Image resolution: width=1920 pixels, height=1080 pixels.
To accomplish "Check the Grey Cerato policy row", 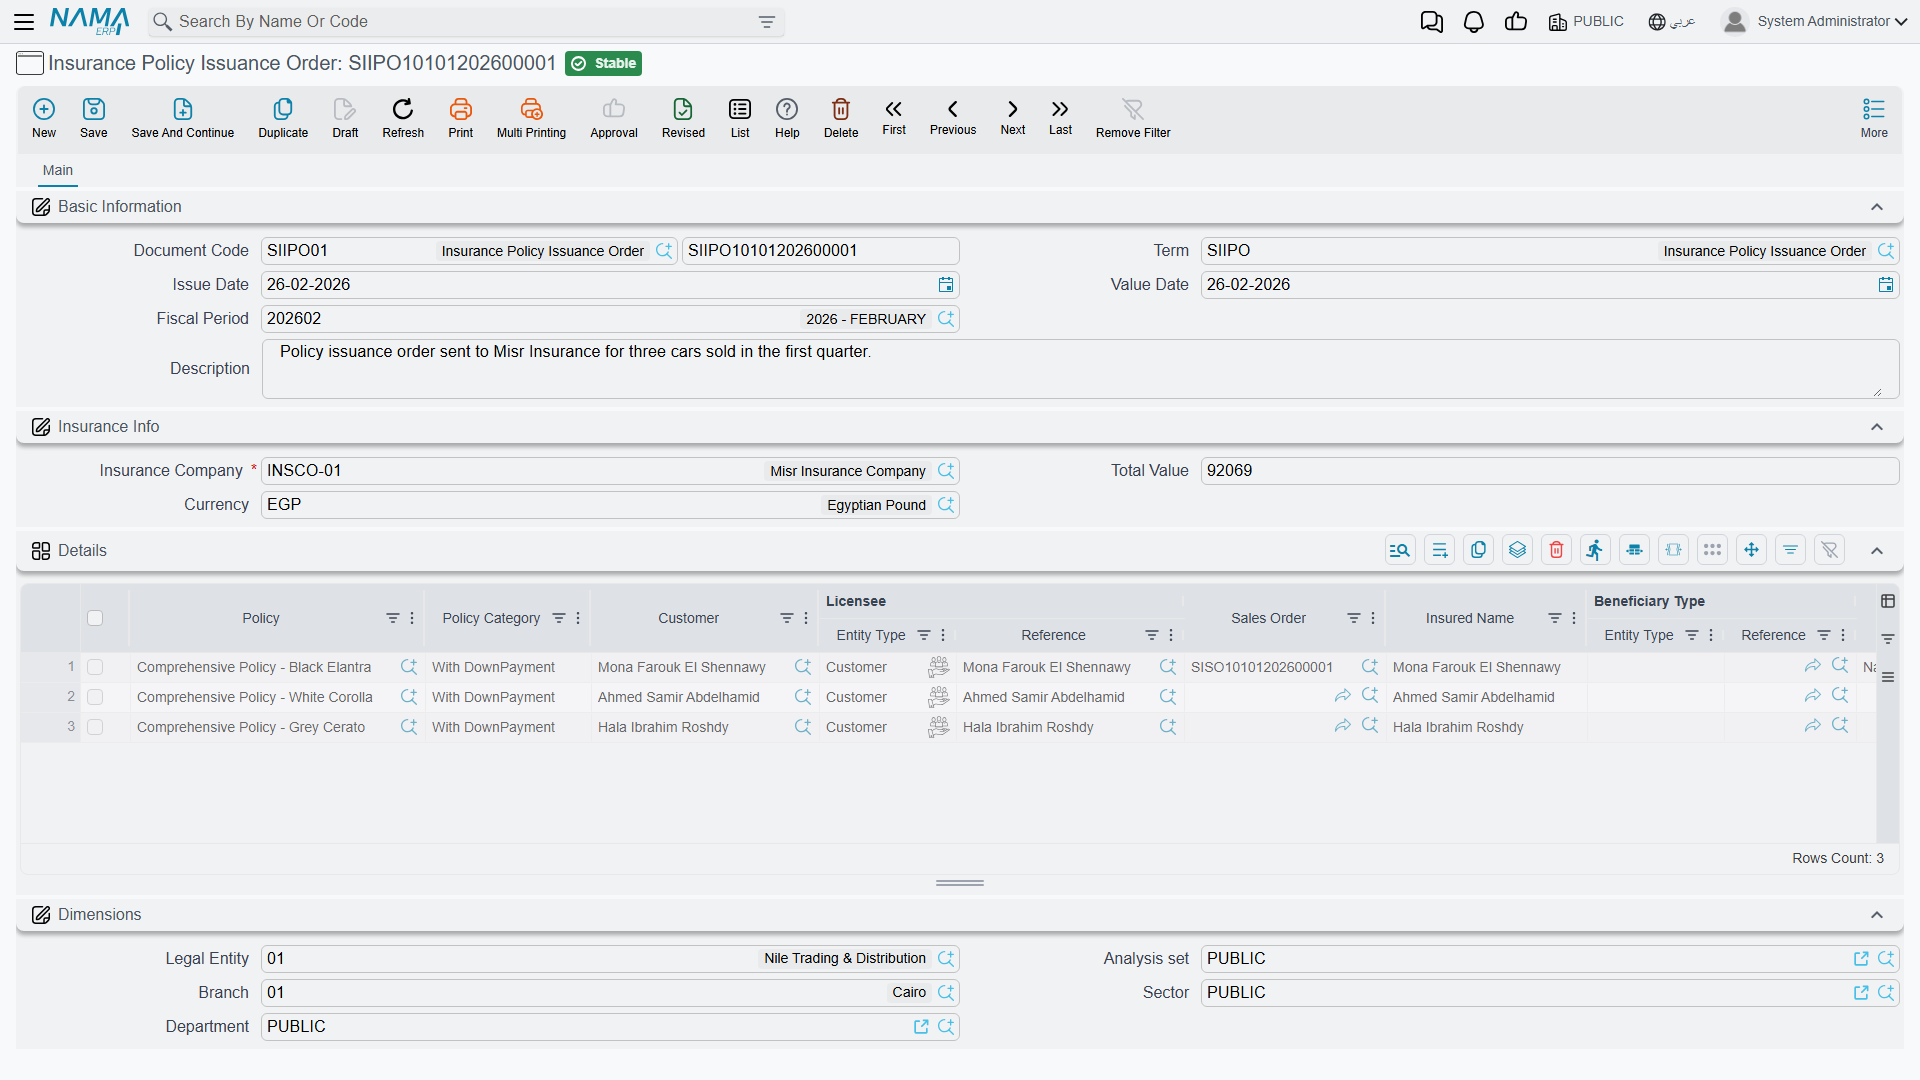I will pyautogui.click(x=95, y=727).
